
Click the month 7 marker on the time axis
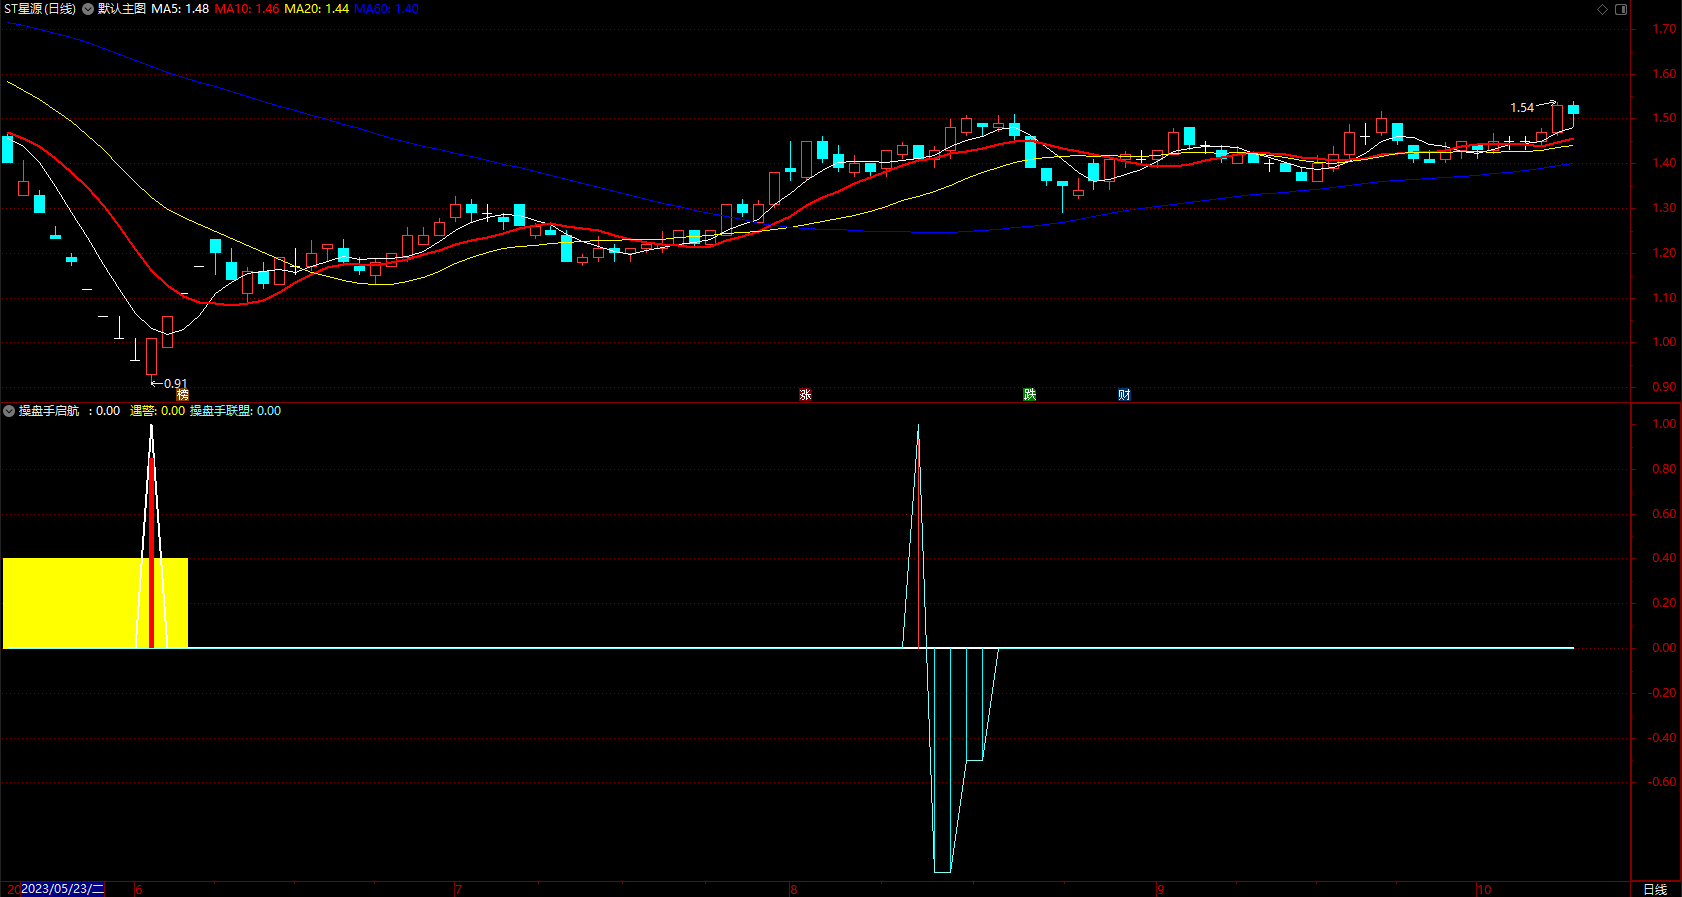pos(458,889)
